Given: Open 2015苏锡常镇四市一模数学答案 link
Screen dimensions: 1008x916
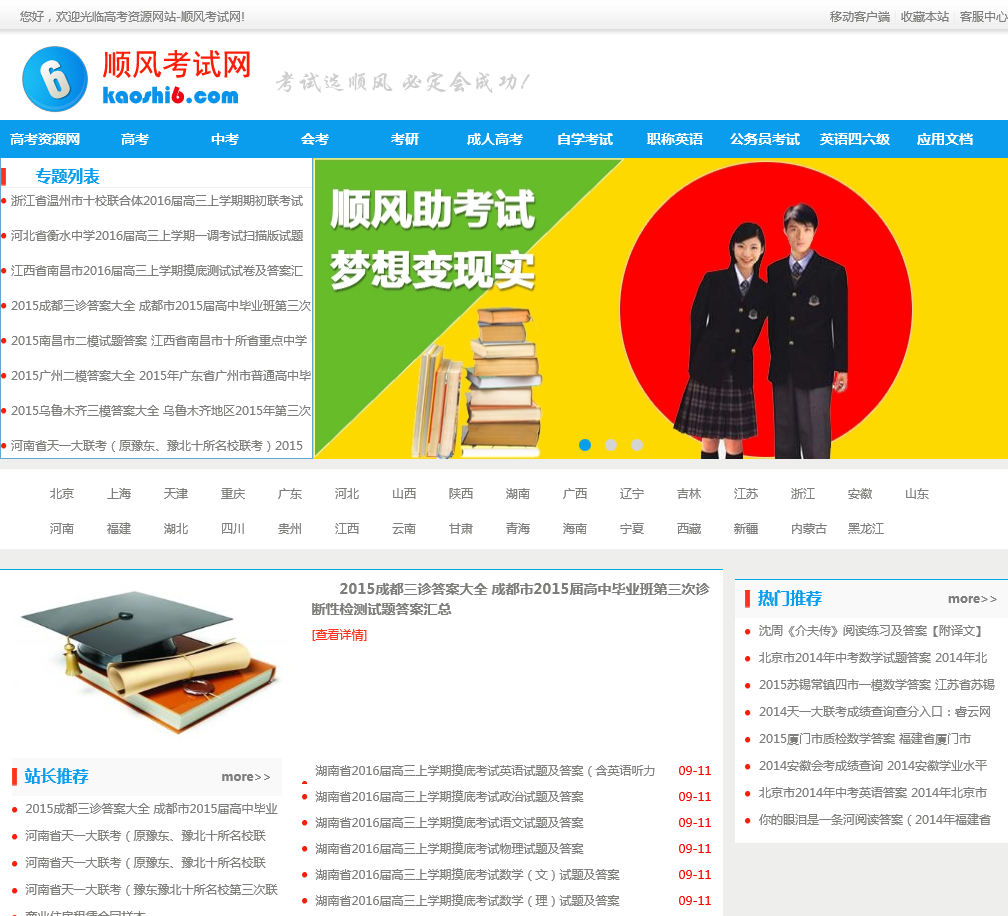Looking at the screenshot, I should pyautogui.click(x=876, y=685).
